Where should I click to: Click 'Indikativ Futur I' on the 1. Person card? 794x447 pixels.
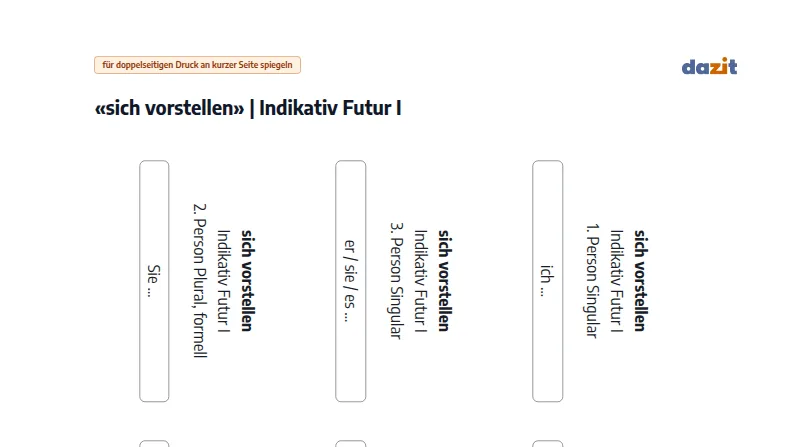(x=616, y=281)
